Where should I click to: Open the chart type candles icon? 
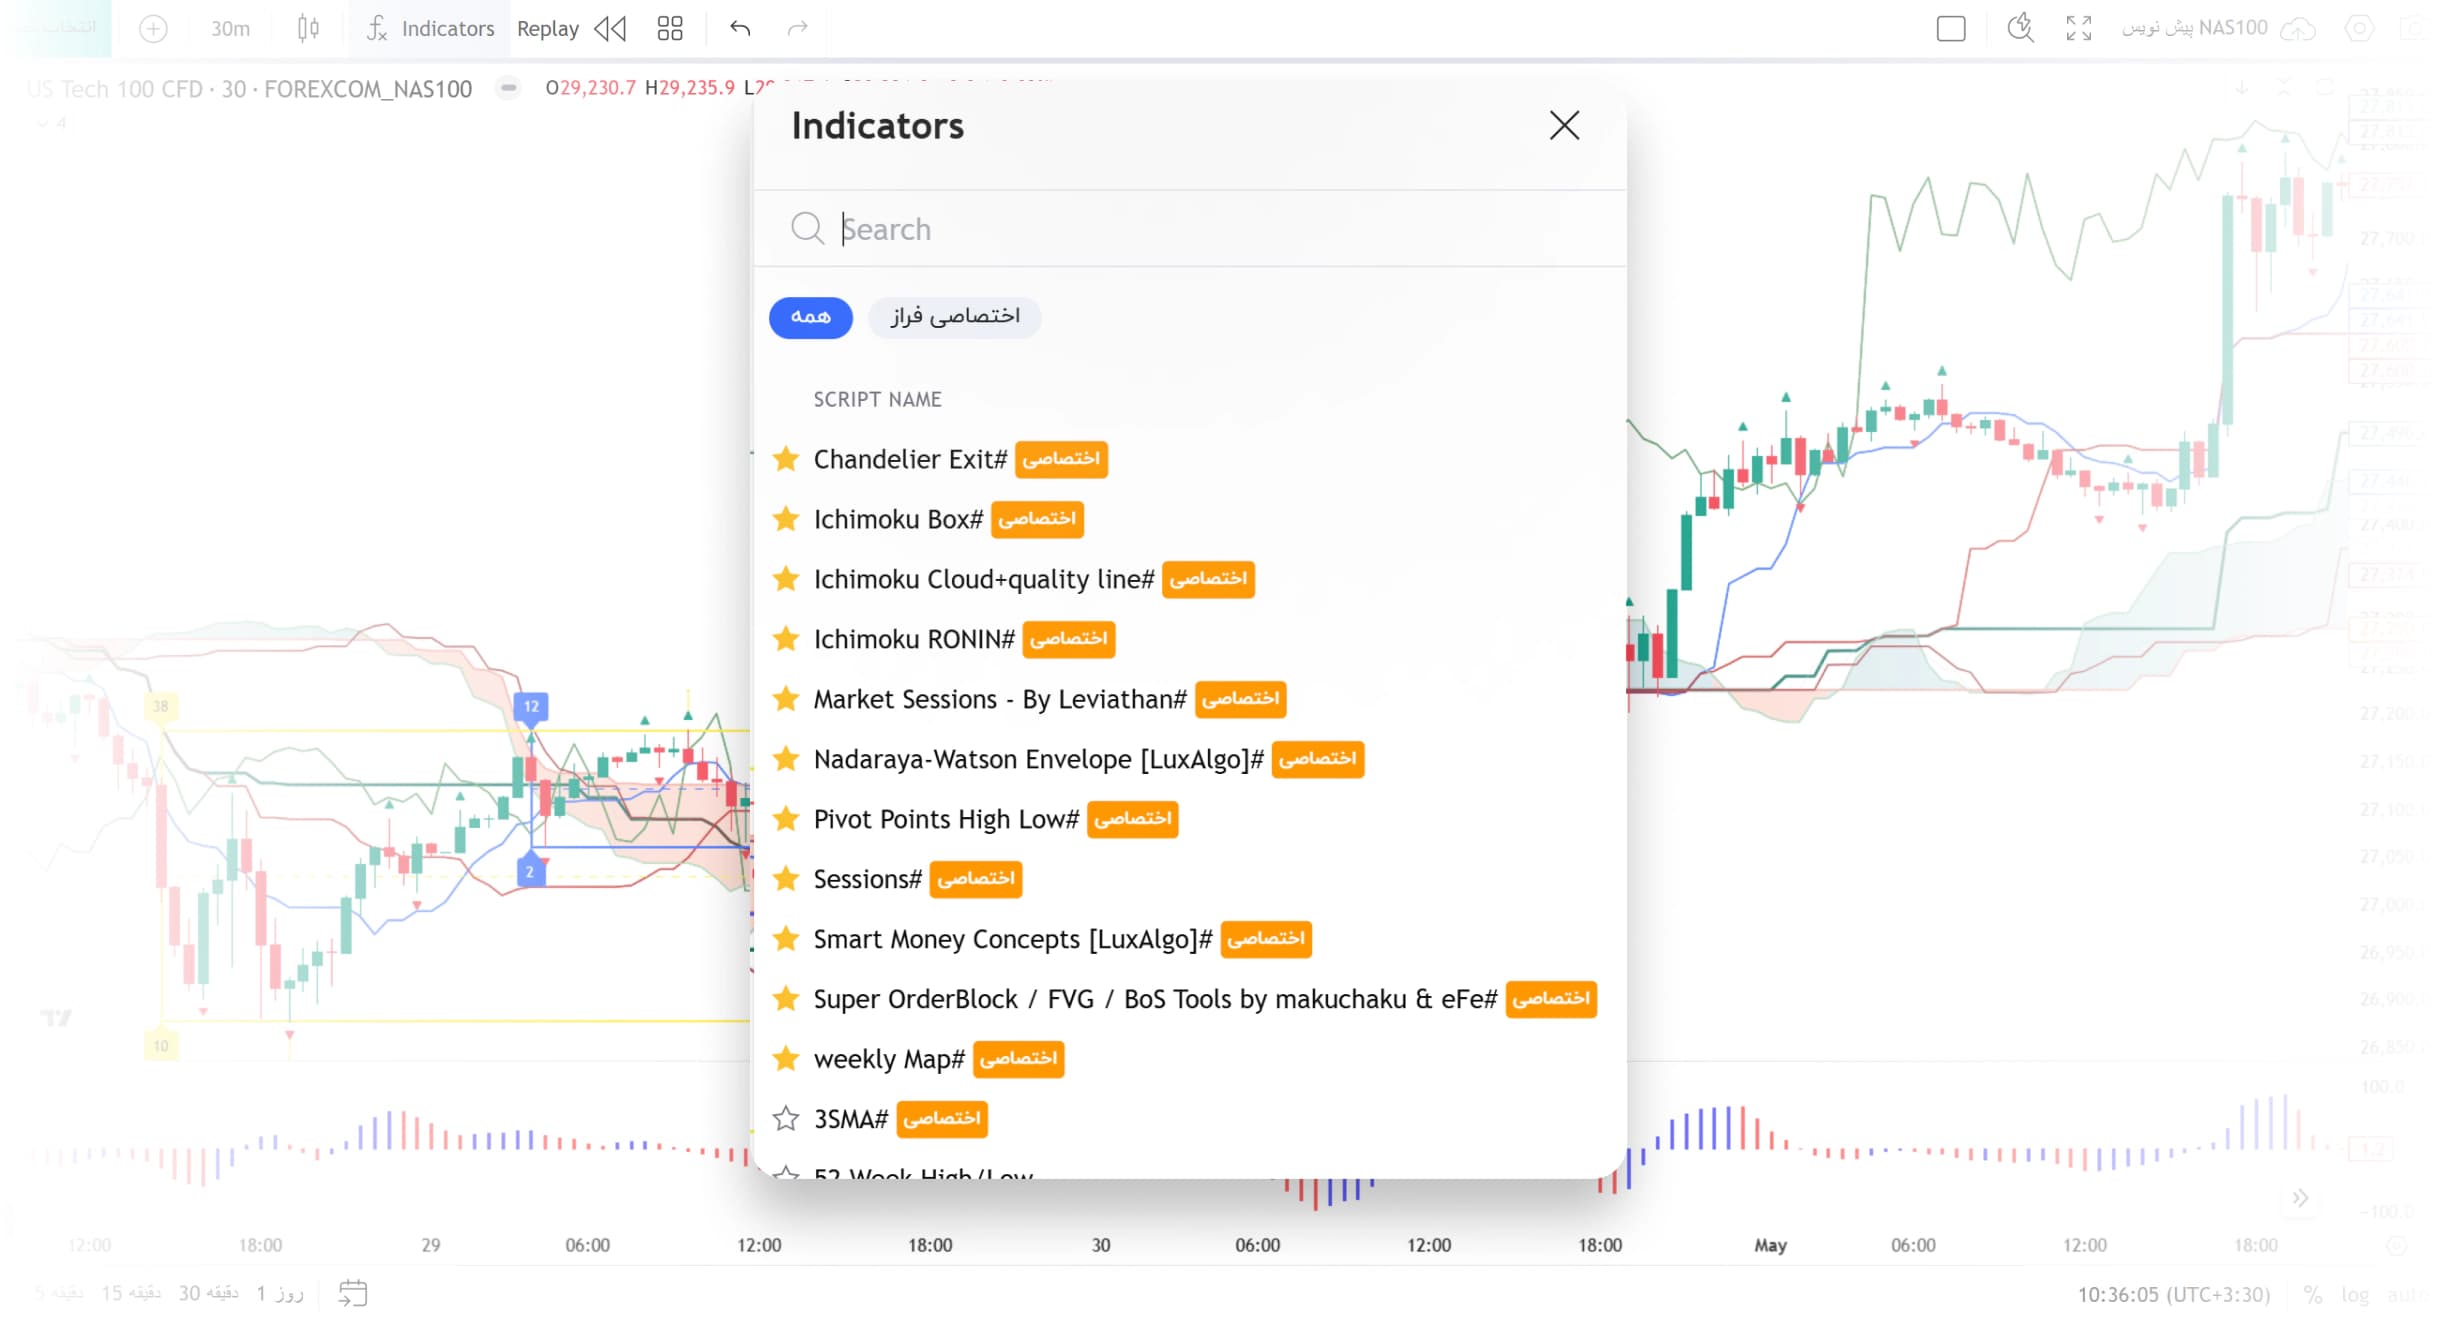point(308,28)
